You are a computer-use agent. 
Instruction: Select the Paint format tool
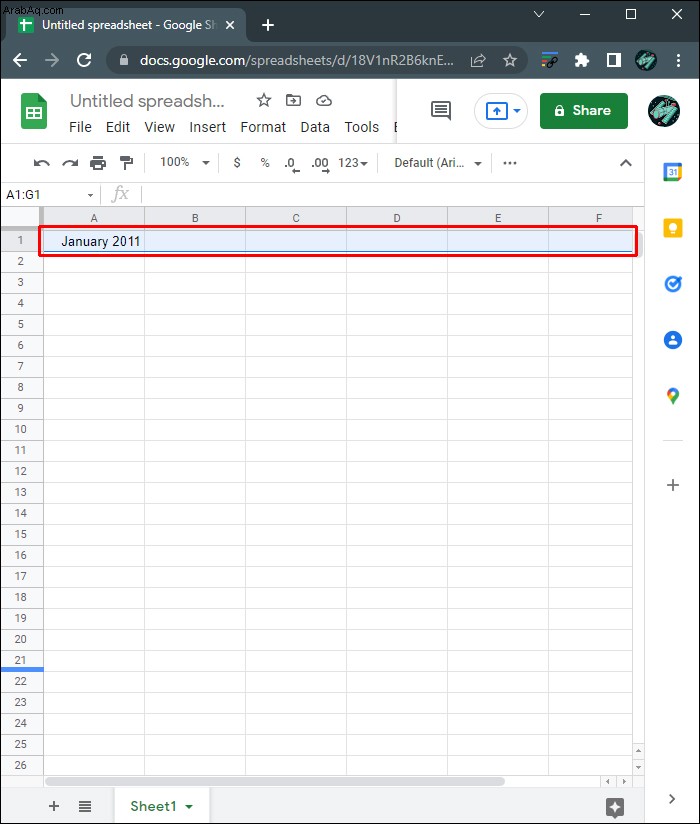coord(126,163)
